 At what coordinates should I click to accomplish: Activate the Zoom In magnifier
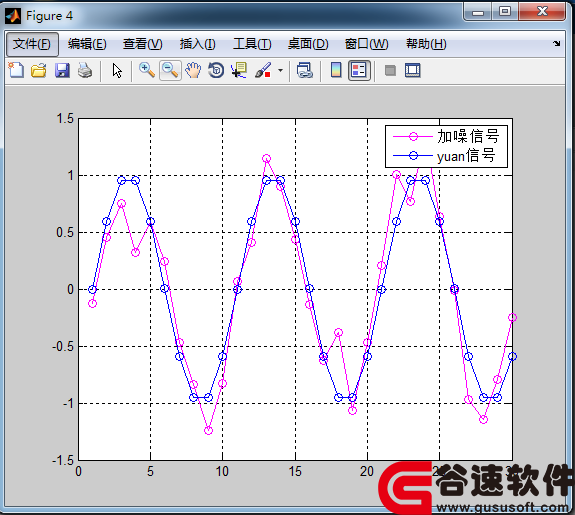147,70
